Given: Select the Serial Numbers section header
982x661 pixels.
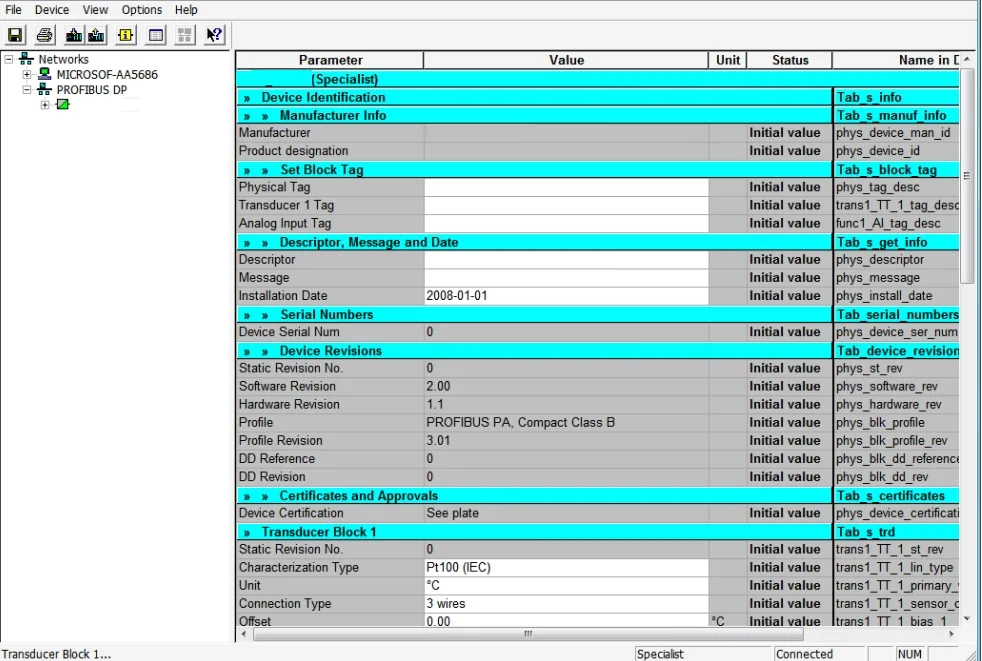Looking at the screenshot, I should [x=534, y=315].
